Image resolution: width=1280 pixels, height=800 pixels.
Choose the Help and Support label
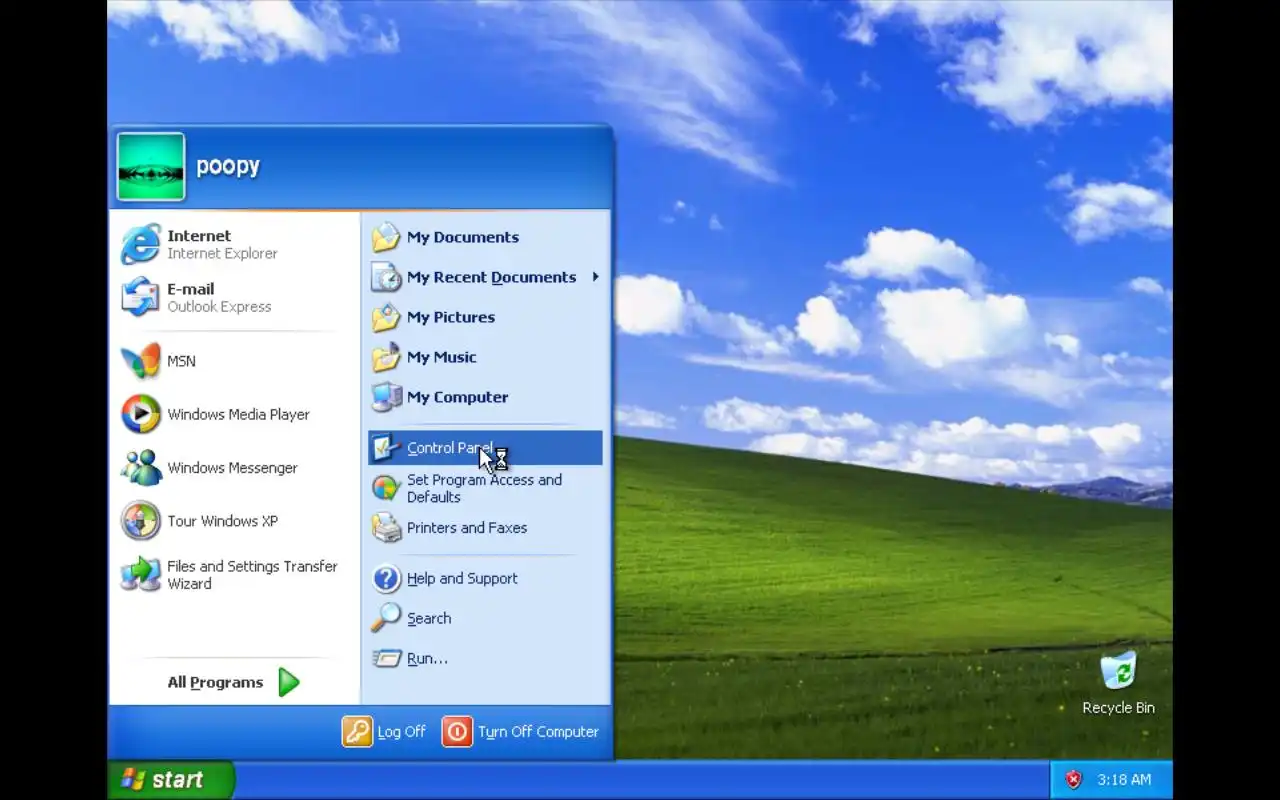tap(462, 578)
